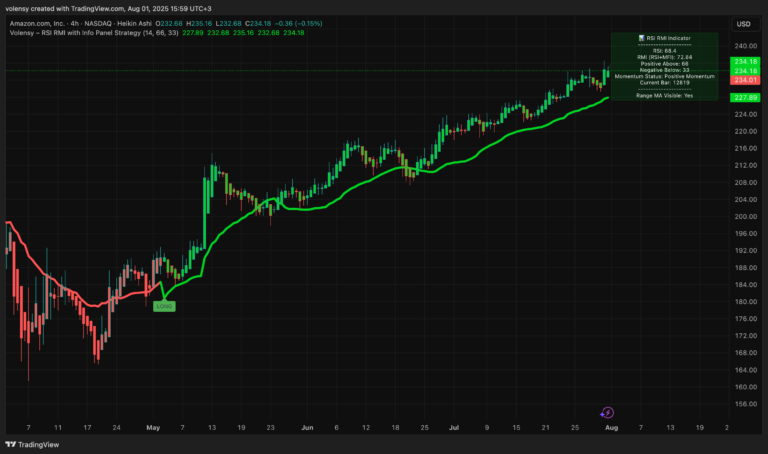Click 'Current Bar: 12819' in the info panel
768x454 pixels.
pyautogui.click(x=664, y=83)
